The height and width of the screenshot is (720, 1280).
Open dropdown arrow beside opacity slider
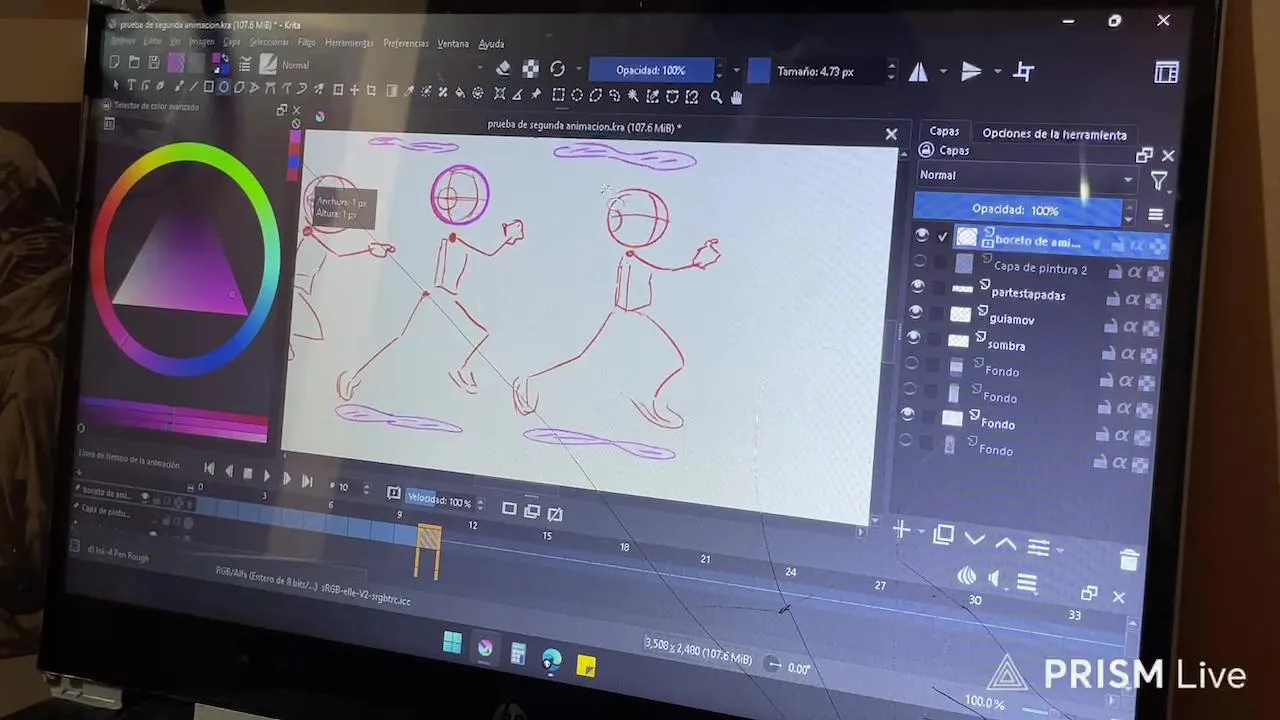click(737, 71)
